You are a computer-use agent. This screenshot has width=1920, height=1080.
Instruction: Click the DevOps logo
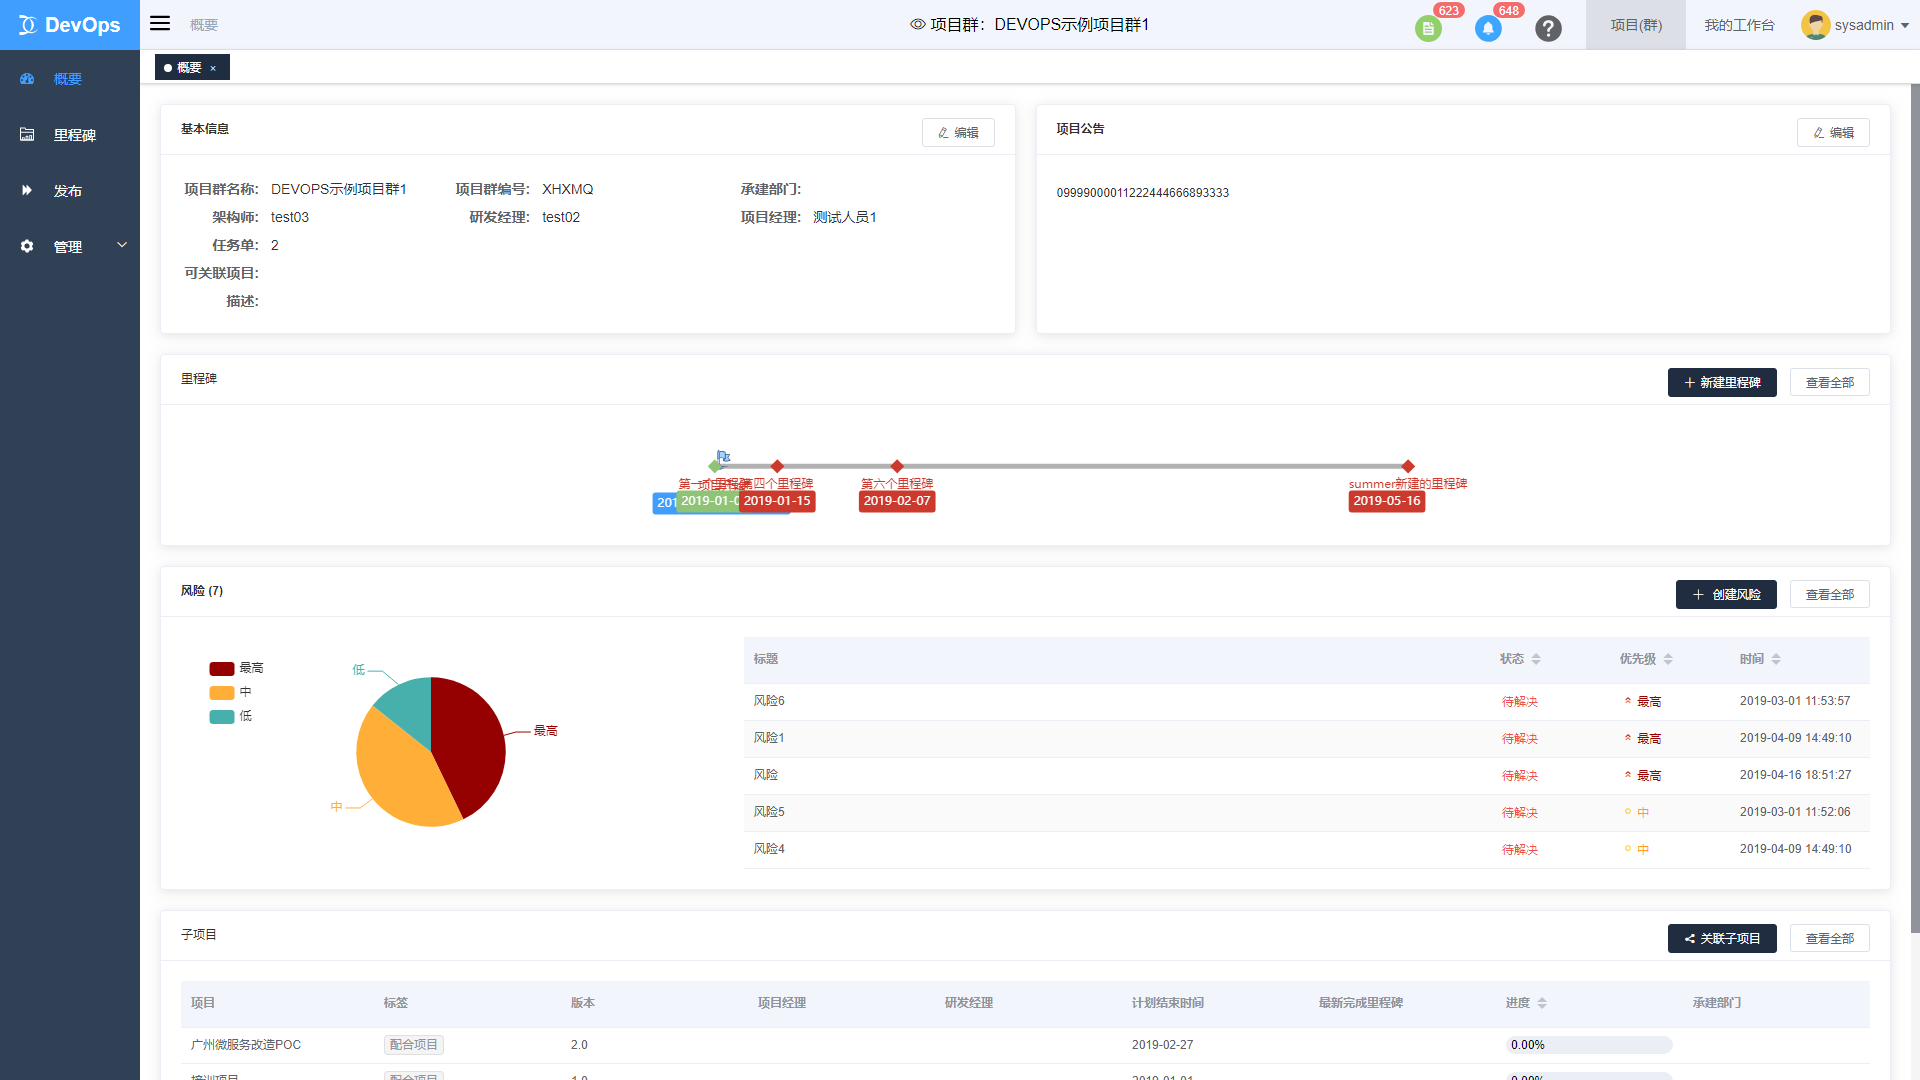(x=70, y=25)
